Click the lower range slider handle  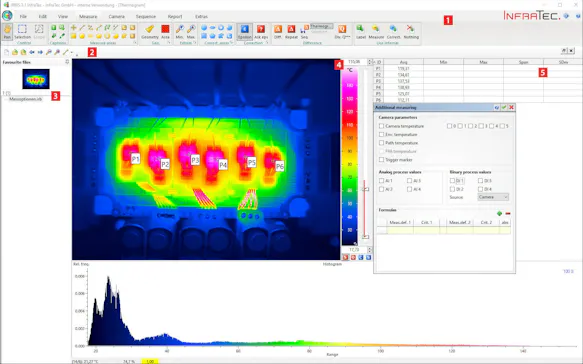click(366, 236)
